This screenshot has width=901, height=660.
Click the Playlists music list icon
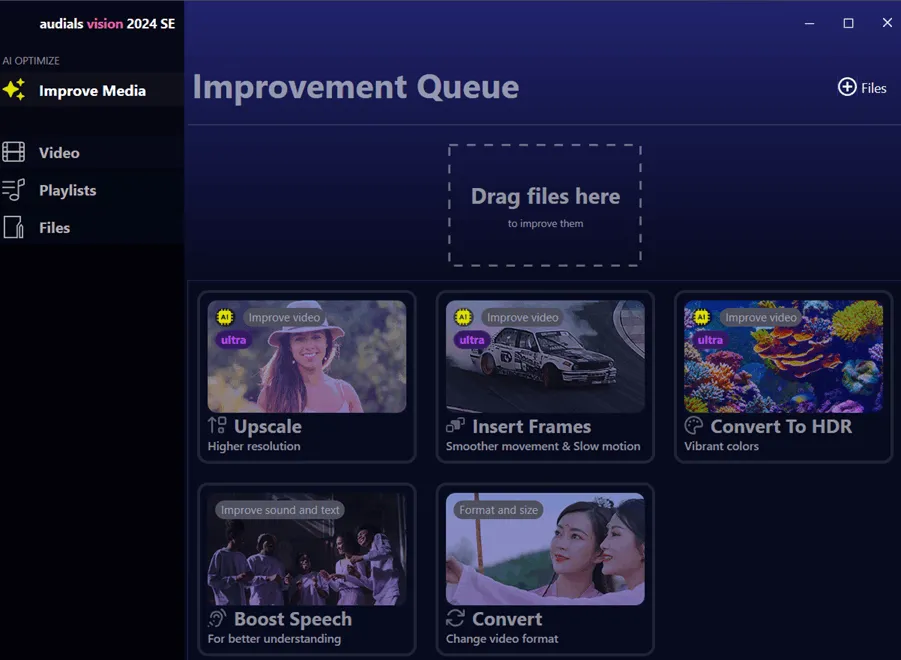click(14, 190)
